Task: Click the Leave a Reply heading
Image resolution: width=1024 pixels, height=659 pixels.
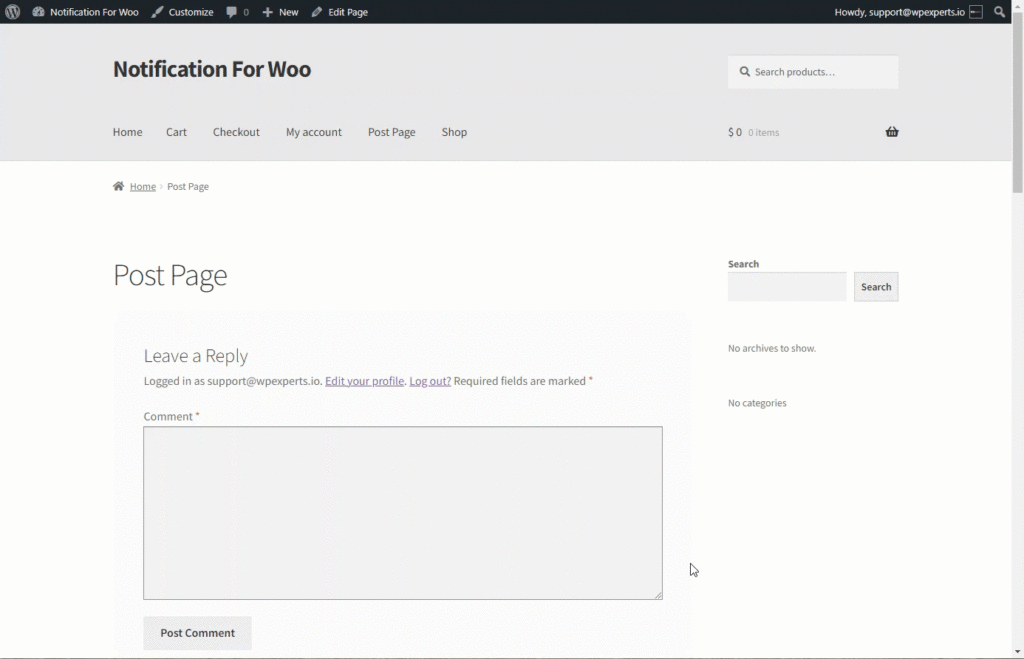Action: [x=195, y=356]
